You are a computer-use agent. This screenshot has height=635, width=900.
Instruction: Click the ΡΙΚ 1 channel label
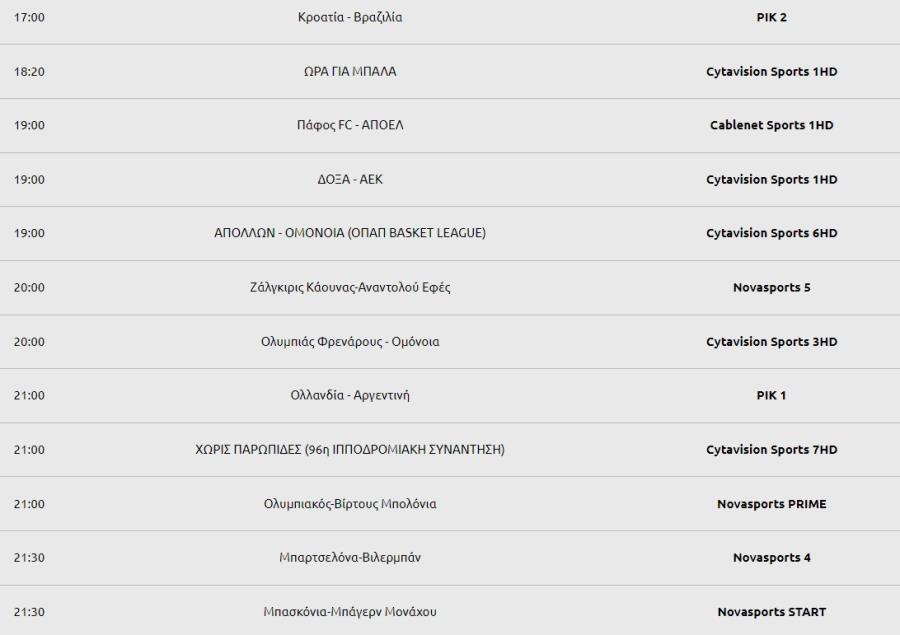771,395
